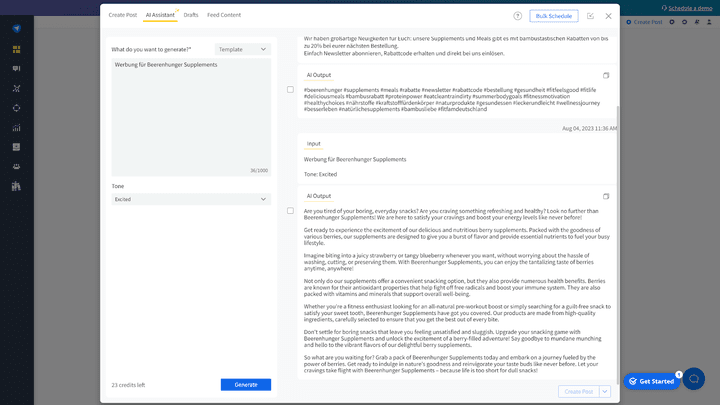This screenshot has height=405, width=720.
Task: Open the network connections icon in sidebar
Action: (x=17, y=88)
